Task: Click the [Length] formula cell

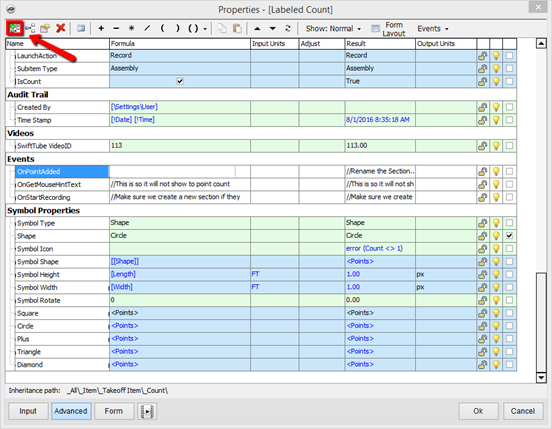Action: [x=180, y=275]
